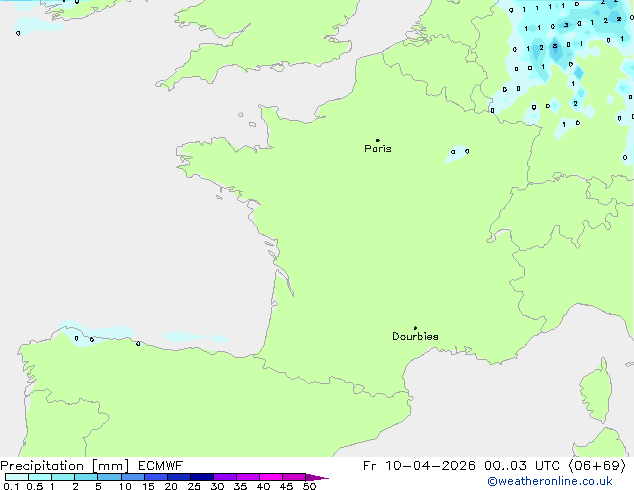Click the (06+69) forecast run text
Screen dimensions: 634x490
[597, 466]
